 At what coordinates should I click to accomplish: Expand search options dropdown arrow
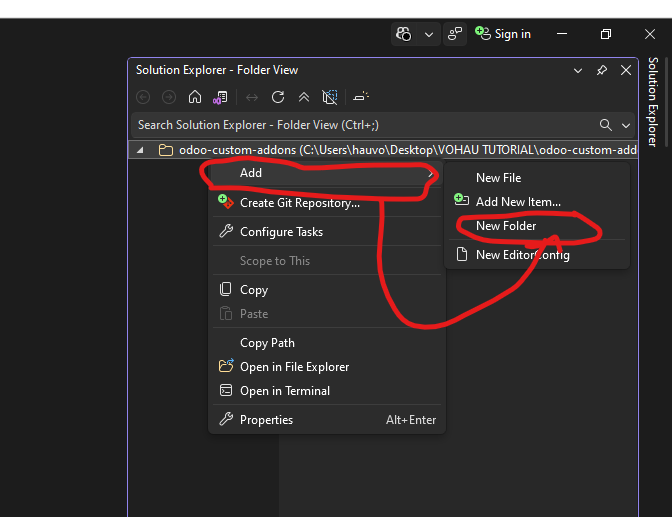626,125
